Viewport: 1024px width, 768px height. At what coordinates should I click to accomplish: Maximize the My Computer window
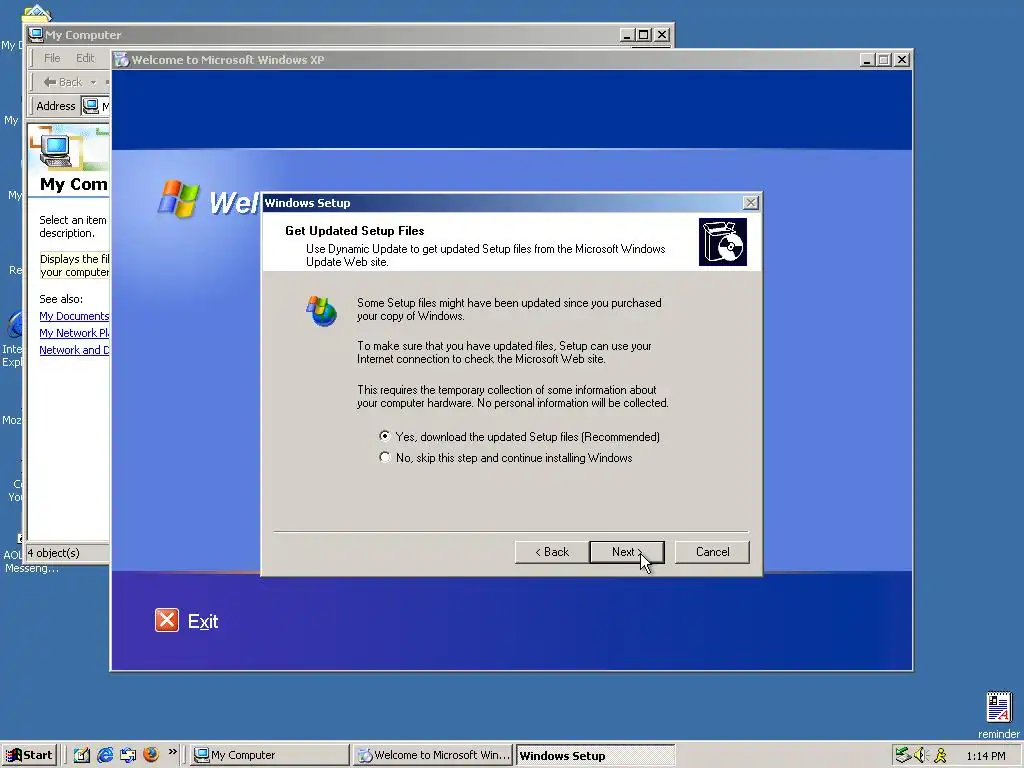tap(644, 35)
